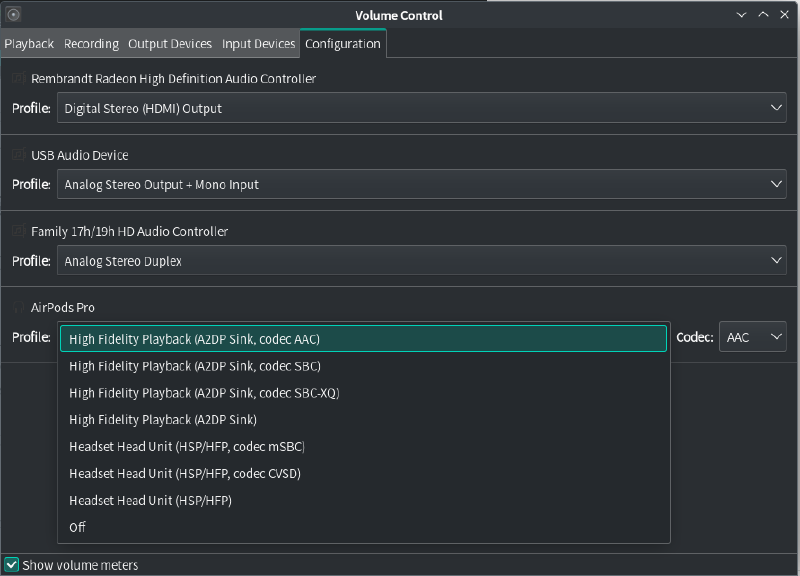Pick Headset Head Unit with codec CVSD

184,474
